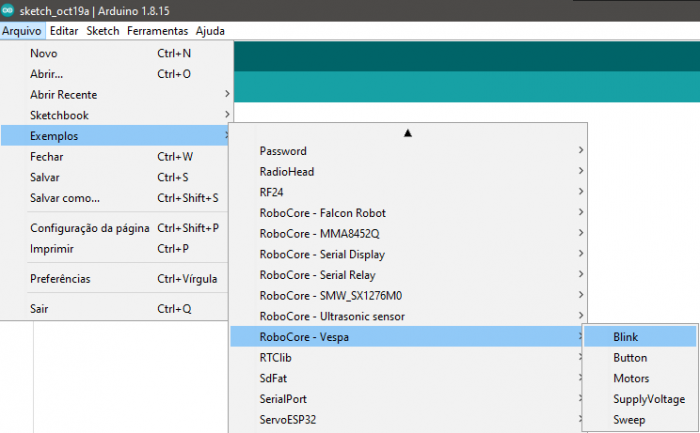700x433 pixels.
Task: Expand the RadioHead examples
Action: click(408, 171)
